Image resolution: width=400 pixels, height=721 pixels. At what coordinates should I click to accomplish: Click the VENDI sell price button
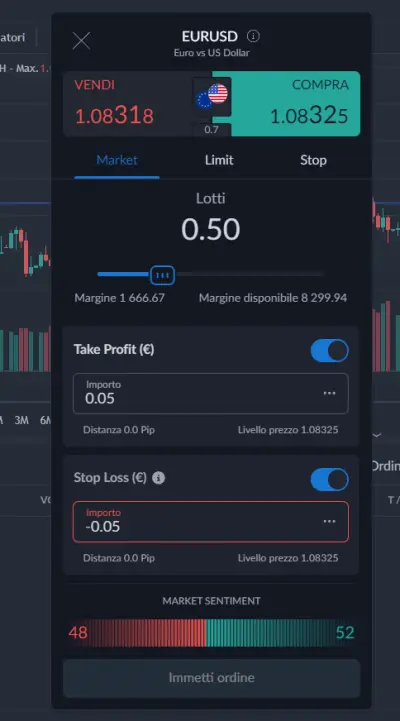coord(133,103)
